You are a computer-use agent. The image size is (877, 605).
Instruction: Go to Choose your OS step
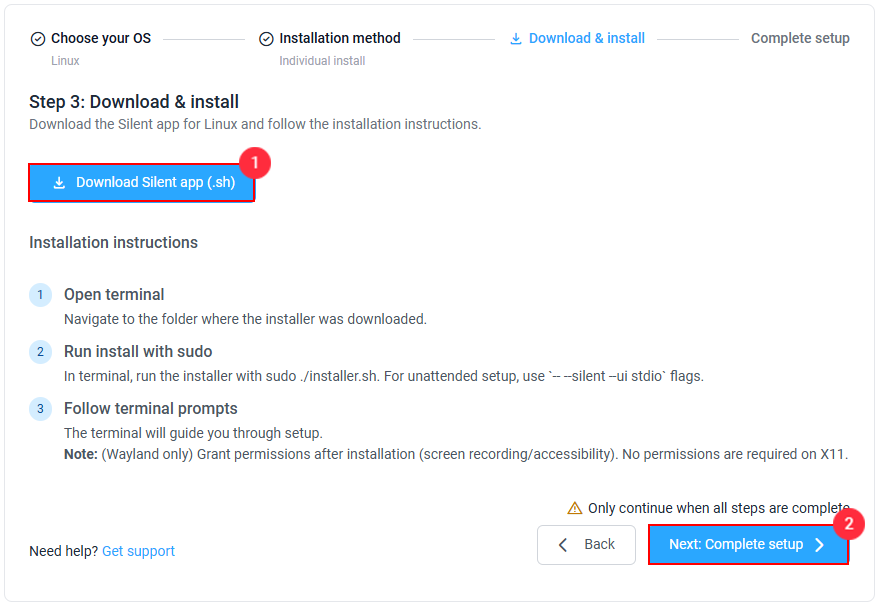(101, 38)
